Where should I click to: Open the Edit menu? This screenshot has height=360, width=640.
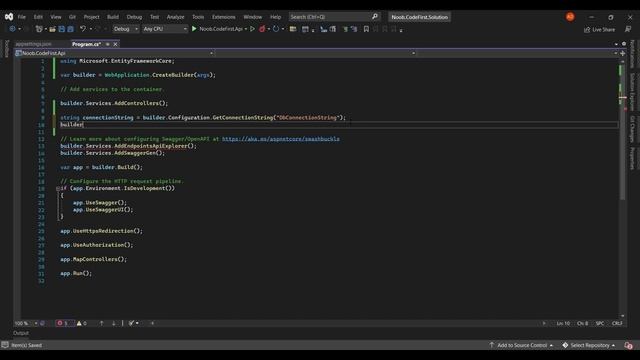point(38,17)
